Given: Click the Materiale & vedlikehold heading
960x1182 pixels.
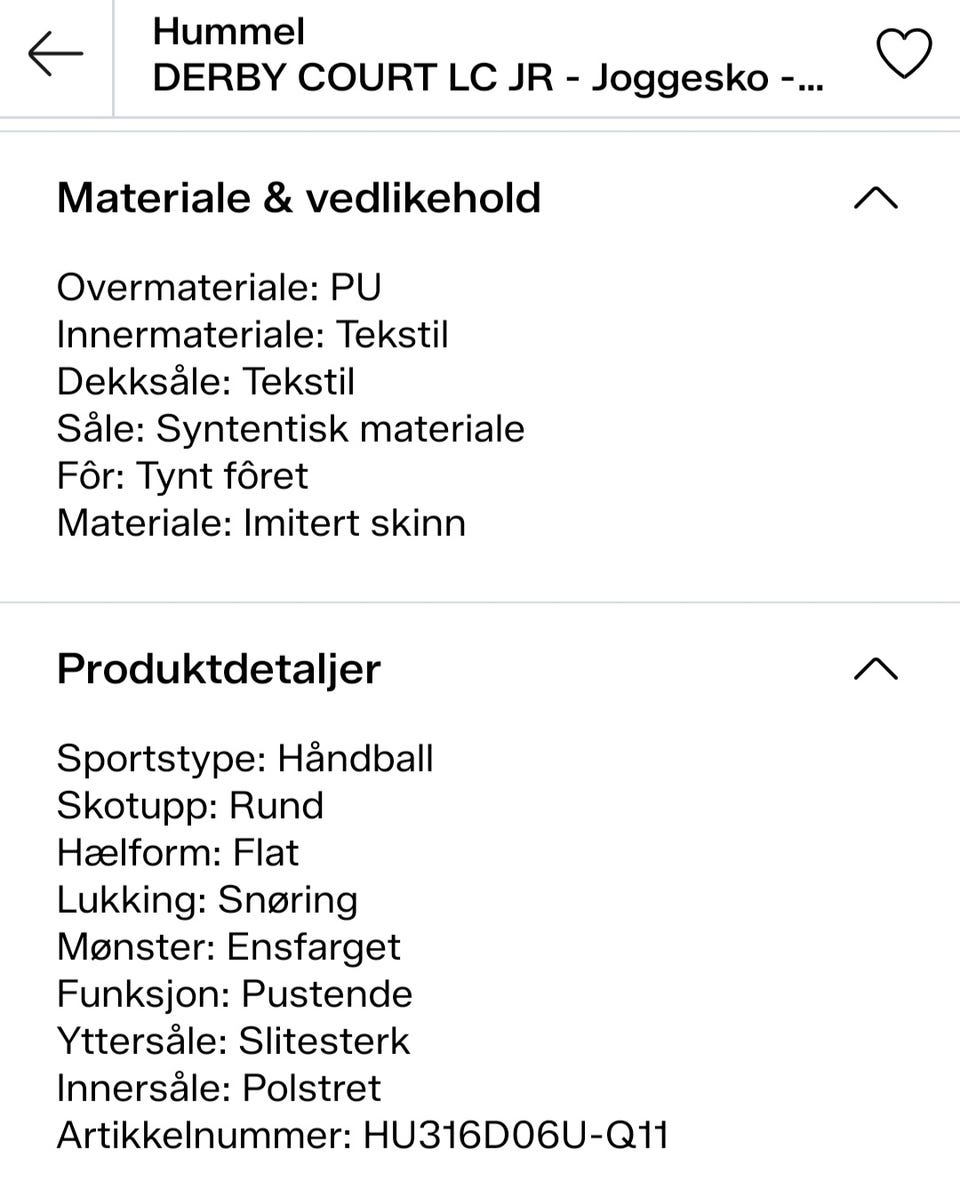Looking at the screenshot, I should (x=299, y=198).
